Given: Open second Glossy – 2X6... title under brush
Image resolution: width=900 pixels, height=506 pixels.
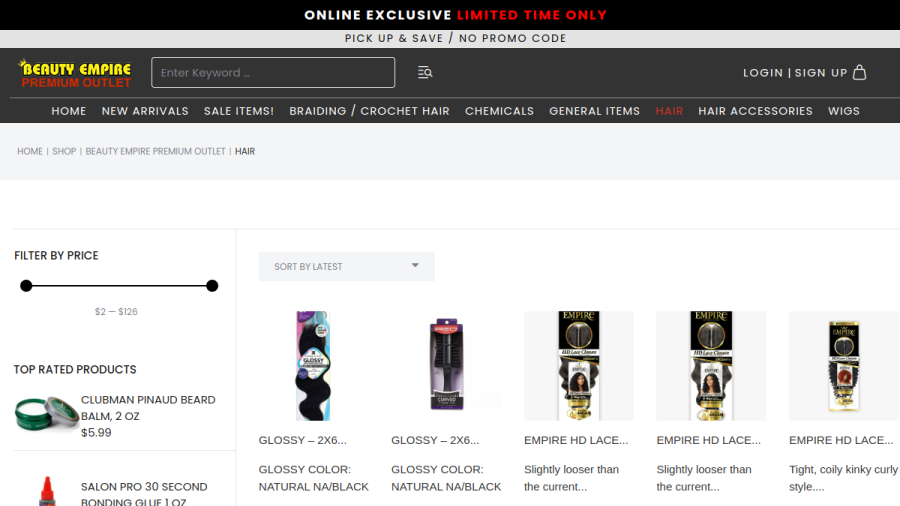Looking at the screenshot, I should point(435,441).
